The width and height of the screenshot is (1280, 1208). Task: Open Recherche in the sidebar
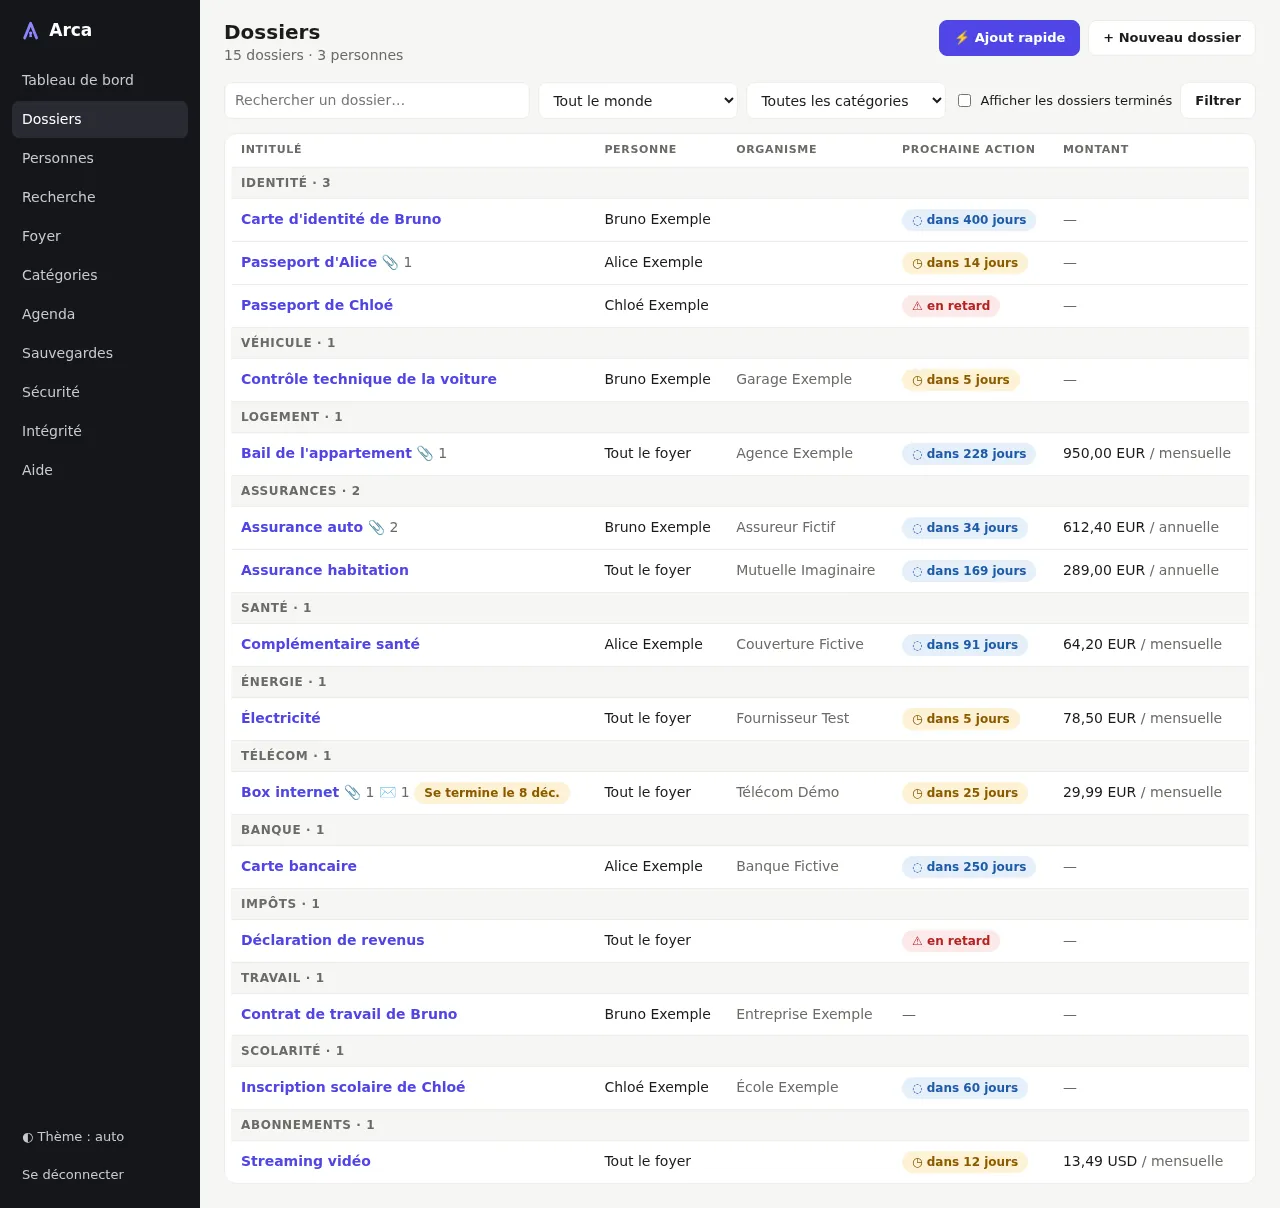click(100, 197)
